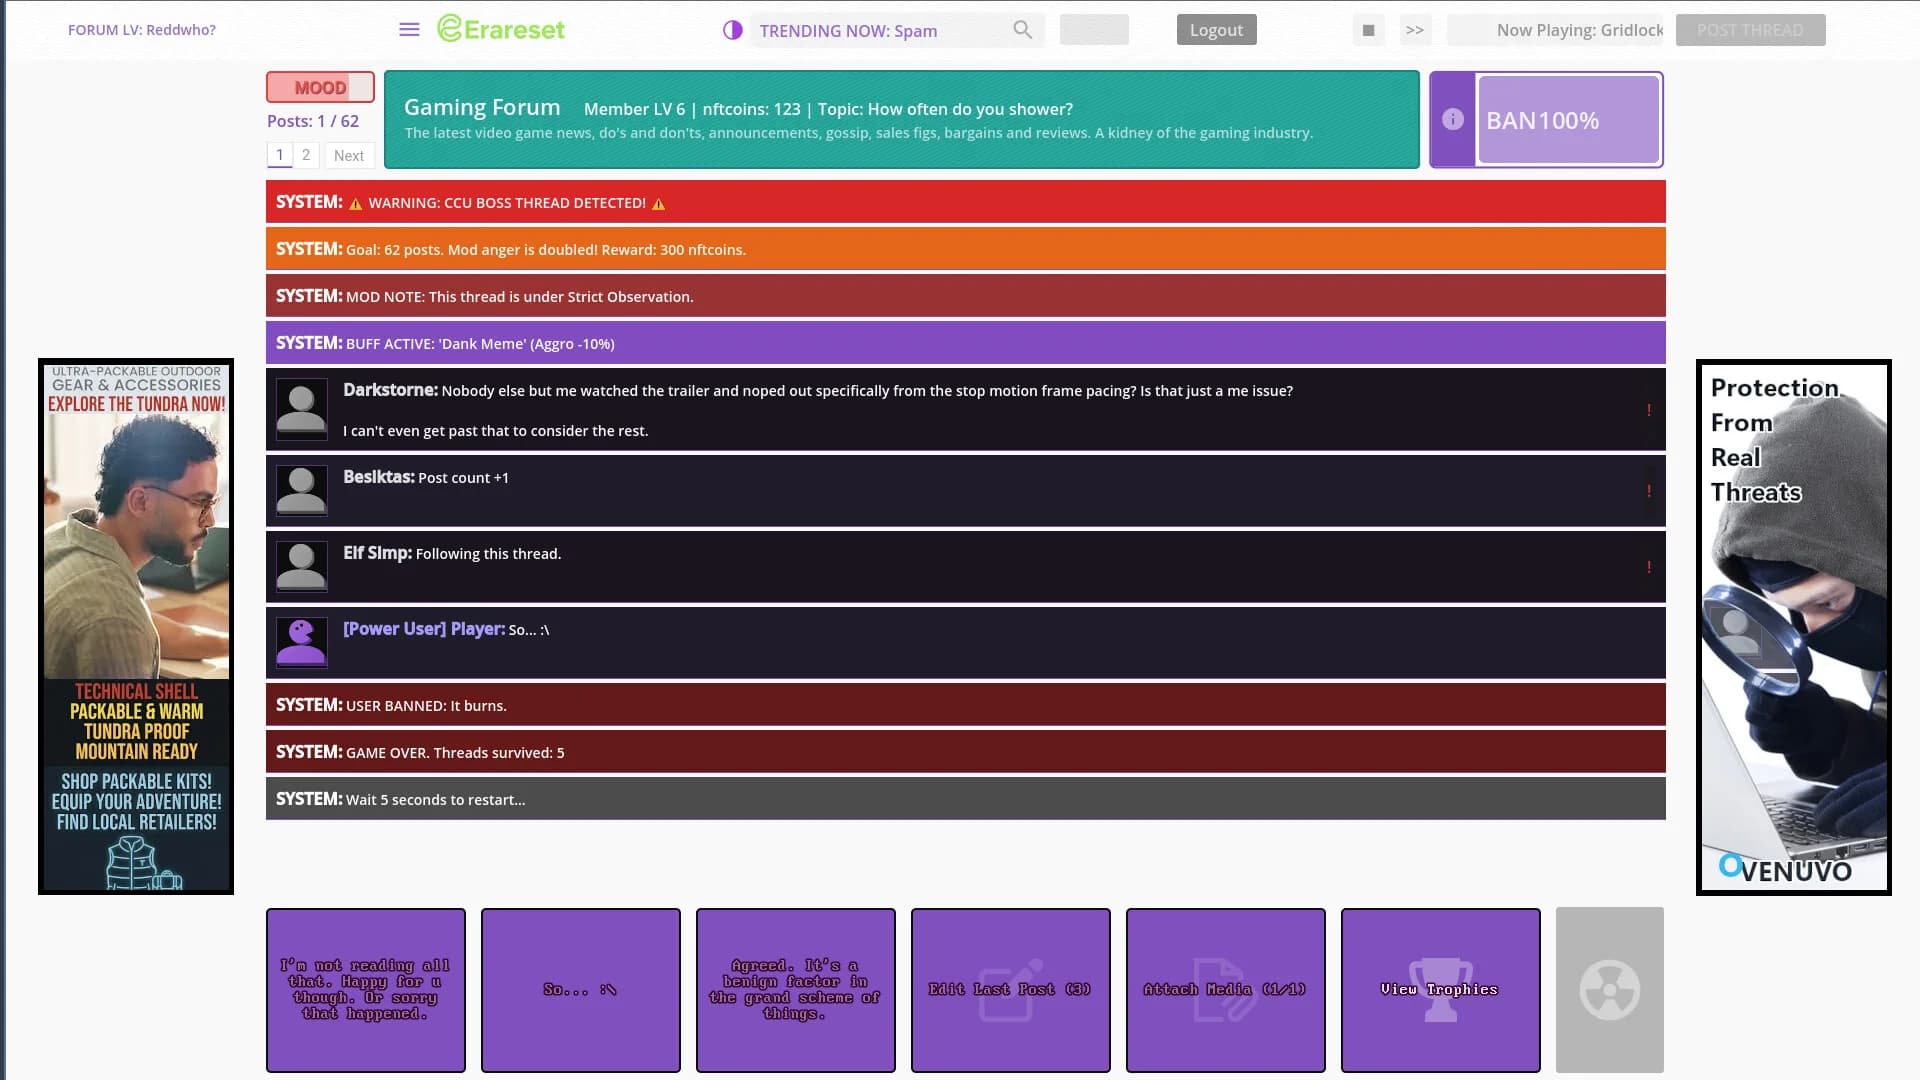Open the hamburger menu icon
The height and width of the screenshot is (1080, 1920).
click(409, 30)
